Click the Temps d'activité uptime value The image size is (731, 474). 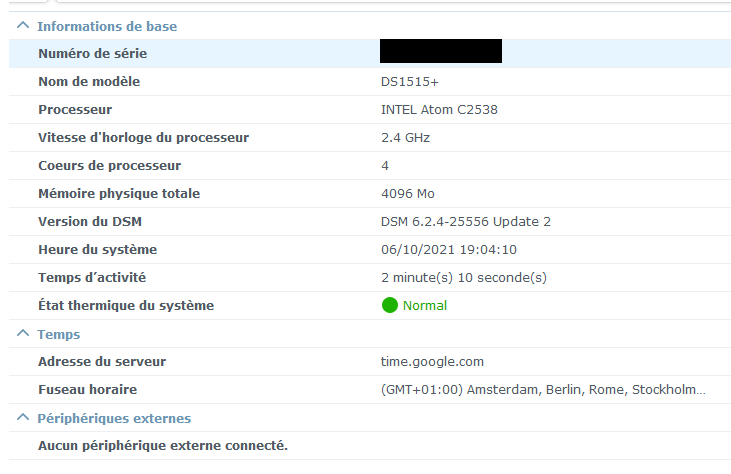tap(464, 277)
